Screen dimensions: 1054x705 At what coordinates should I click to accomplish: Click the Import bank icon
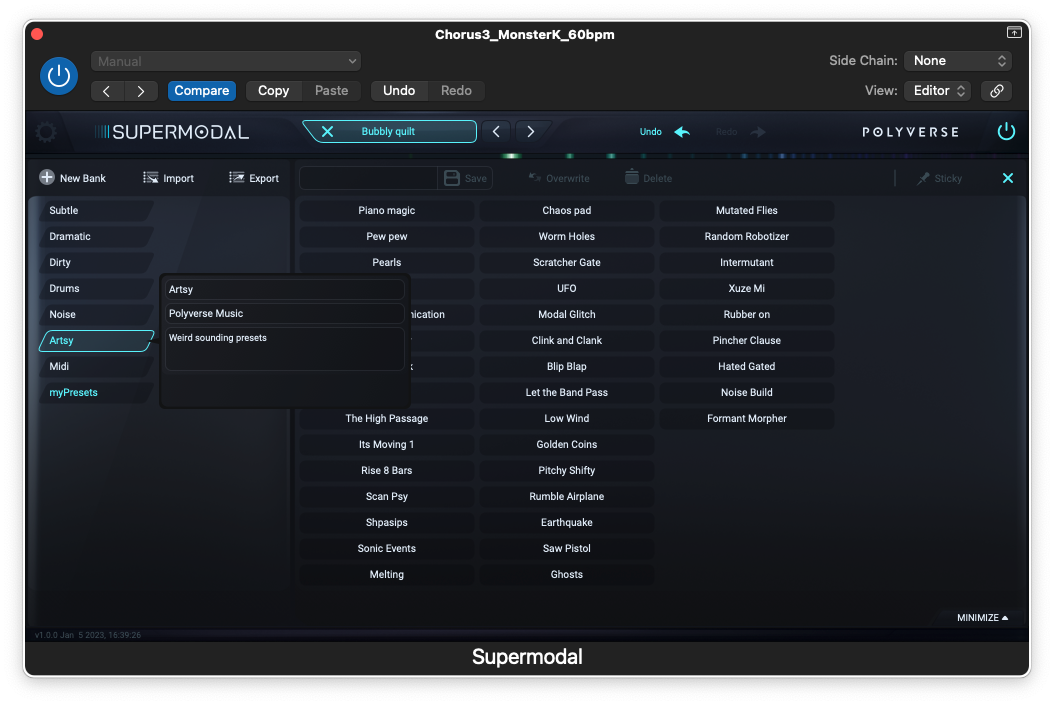click(151, 178)
